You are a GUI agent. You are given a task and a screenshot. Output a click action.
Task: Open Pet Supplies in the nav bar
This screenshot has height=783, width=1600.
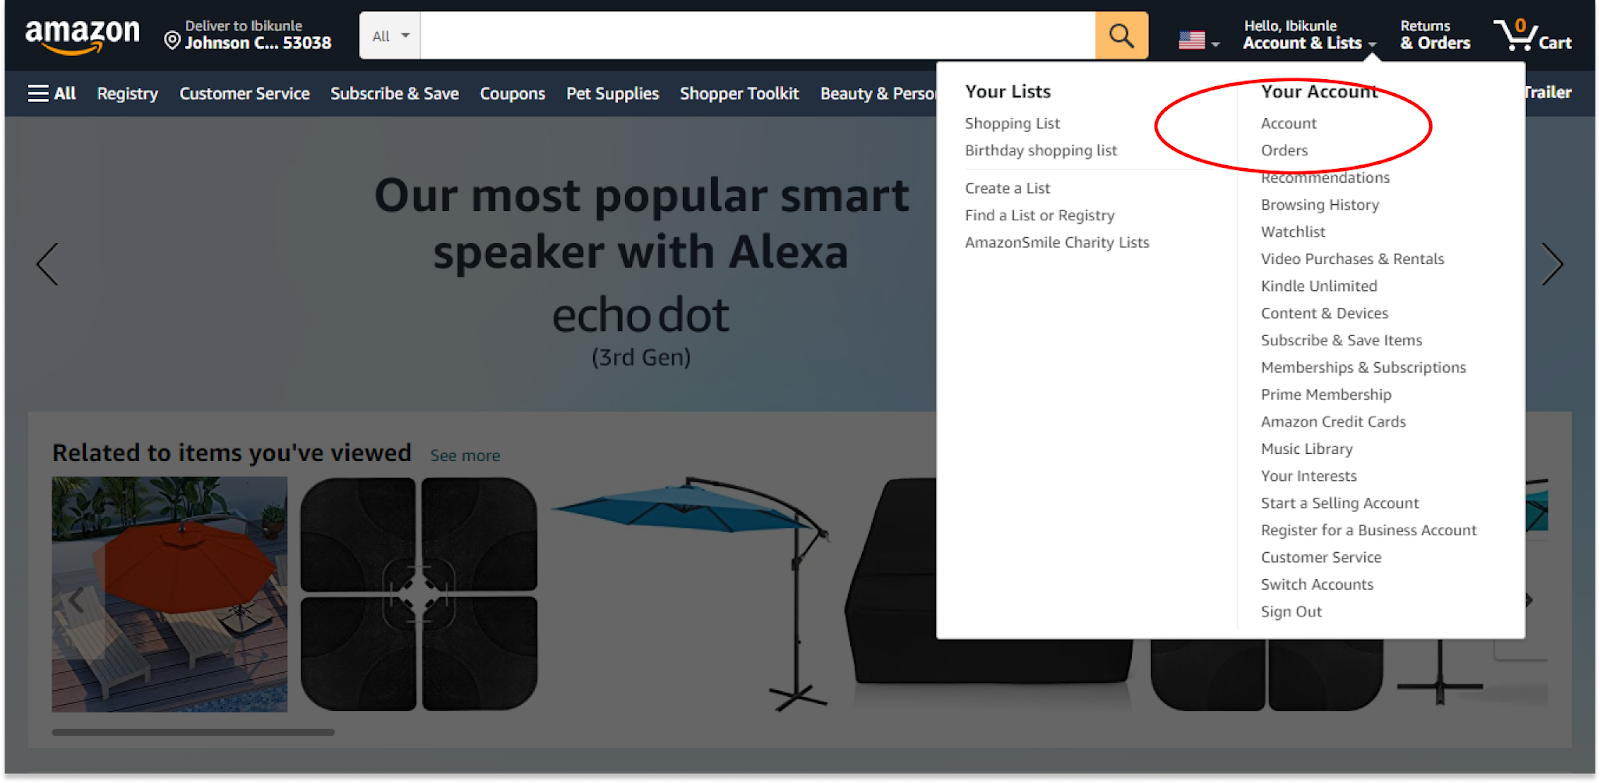click(612, 93)
